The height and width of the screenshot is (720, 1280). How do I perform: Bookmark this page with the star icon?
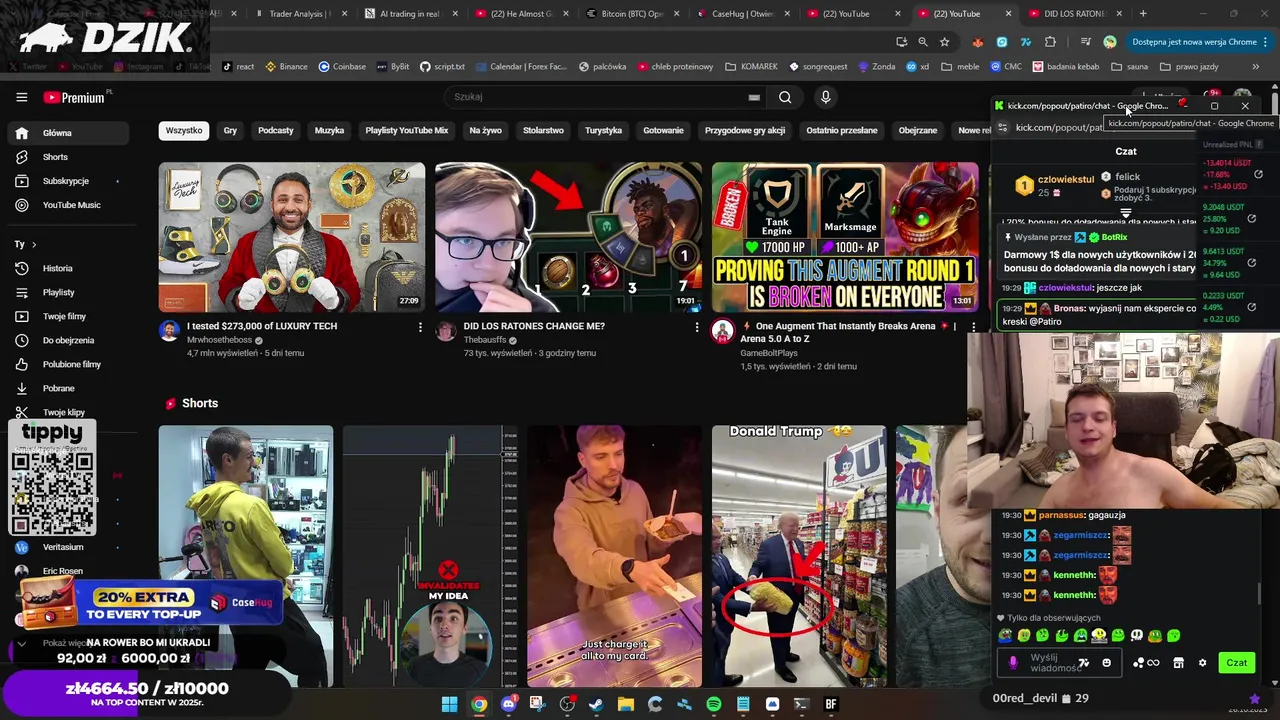tap(944, 42)
